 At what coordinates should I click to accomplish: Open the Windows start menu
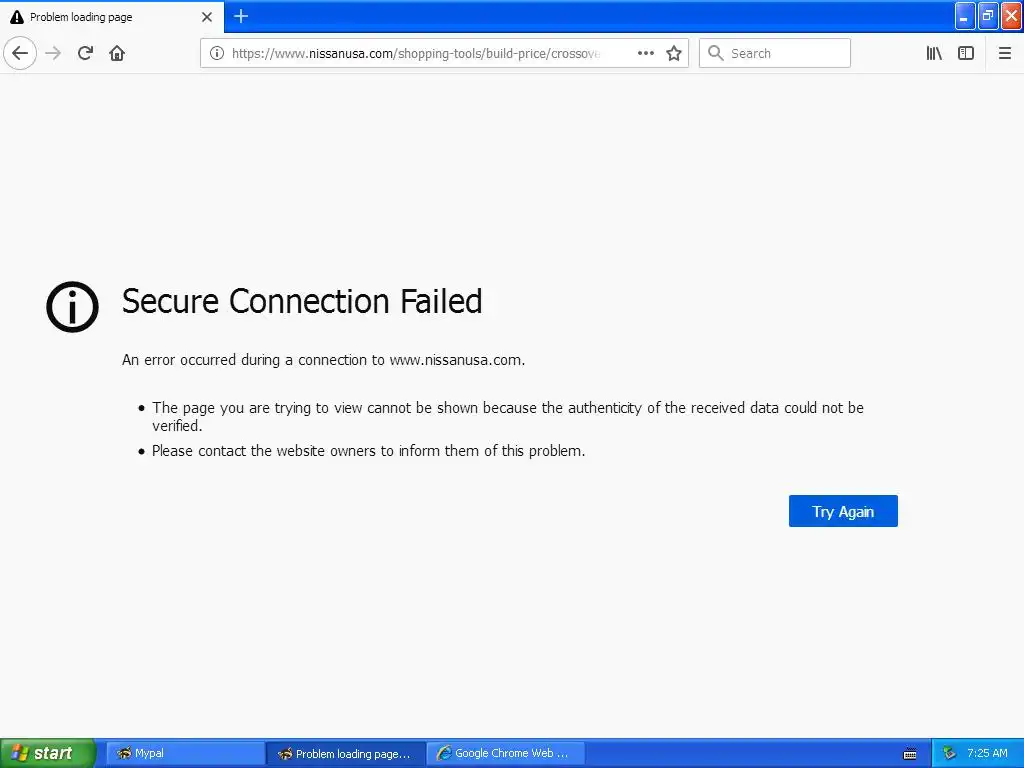[x=47, y=753]
